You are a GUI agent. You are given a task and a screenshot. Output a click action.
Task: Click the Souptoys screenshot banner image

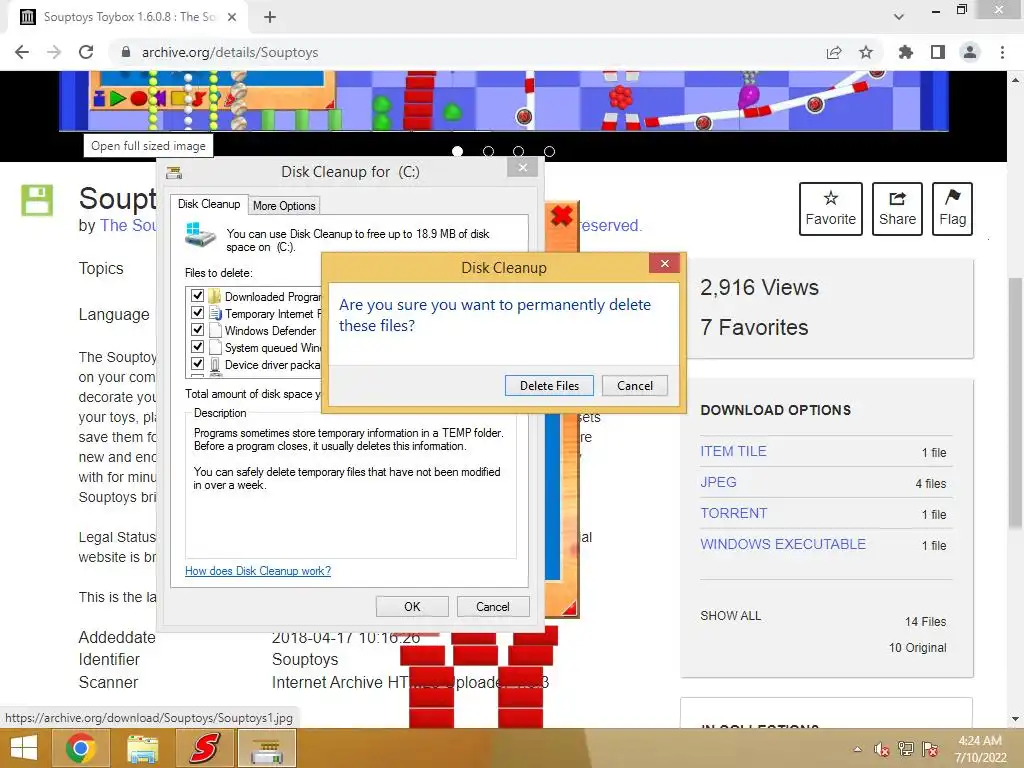pos(504,101)
